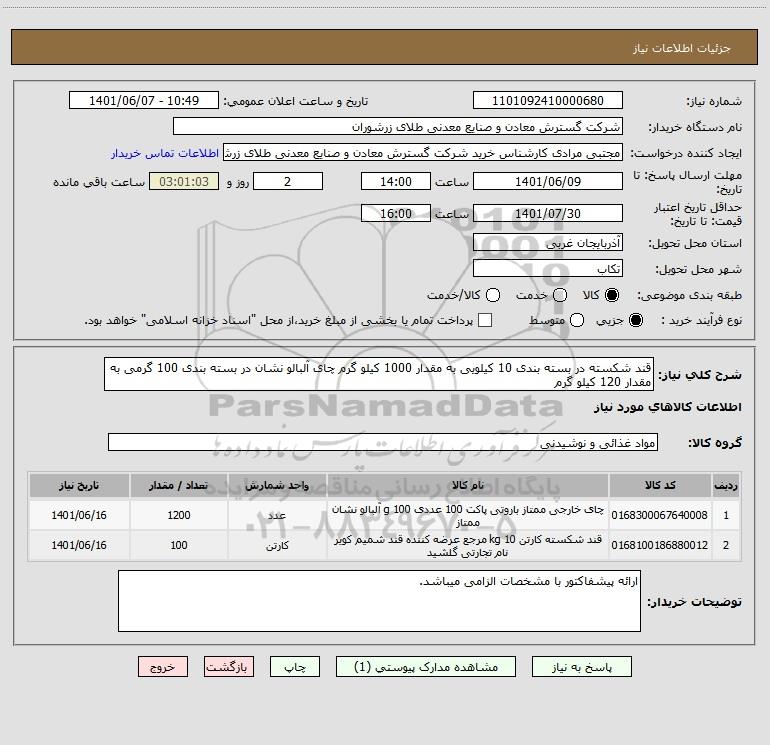The width and height of the screenshot is (770, 745).
Task: Click the قند شکسته کارتن product name cell
Action: [468, 545]
